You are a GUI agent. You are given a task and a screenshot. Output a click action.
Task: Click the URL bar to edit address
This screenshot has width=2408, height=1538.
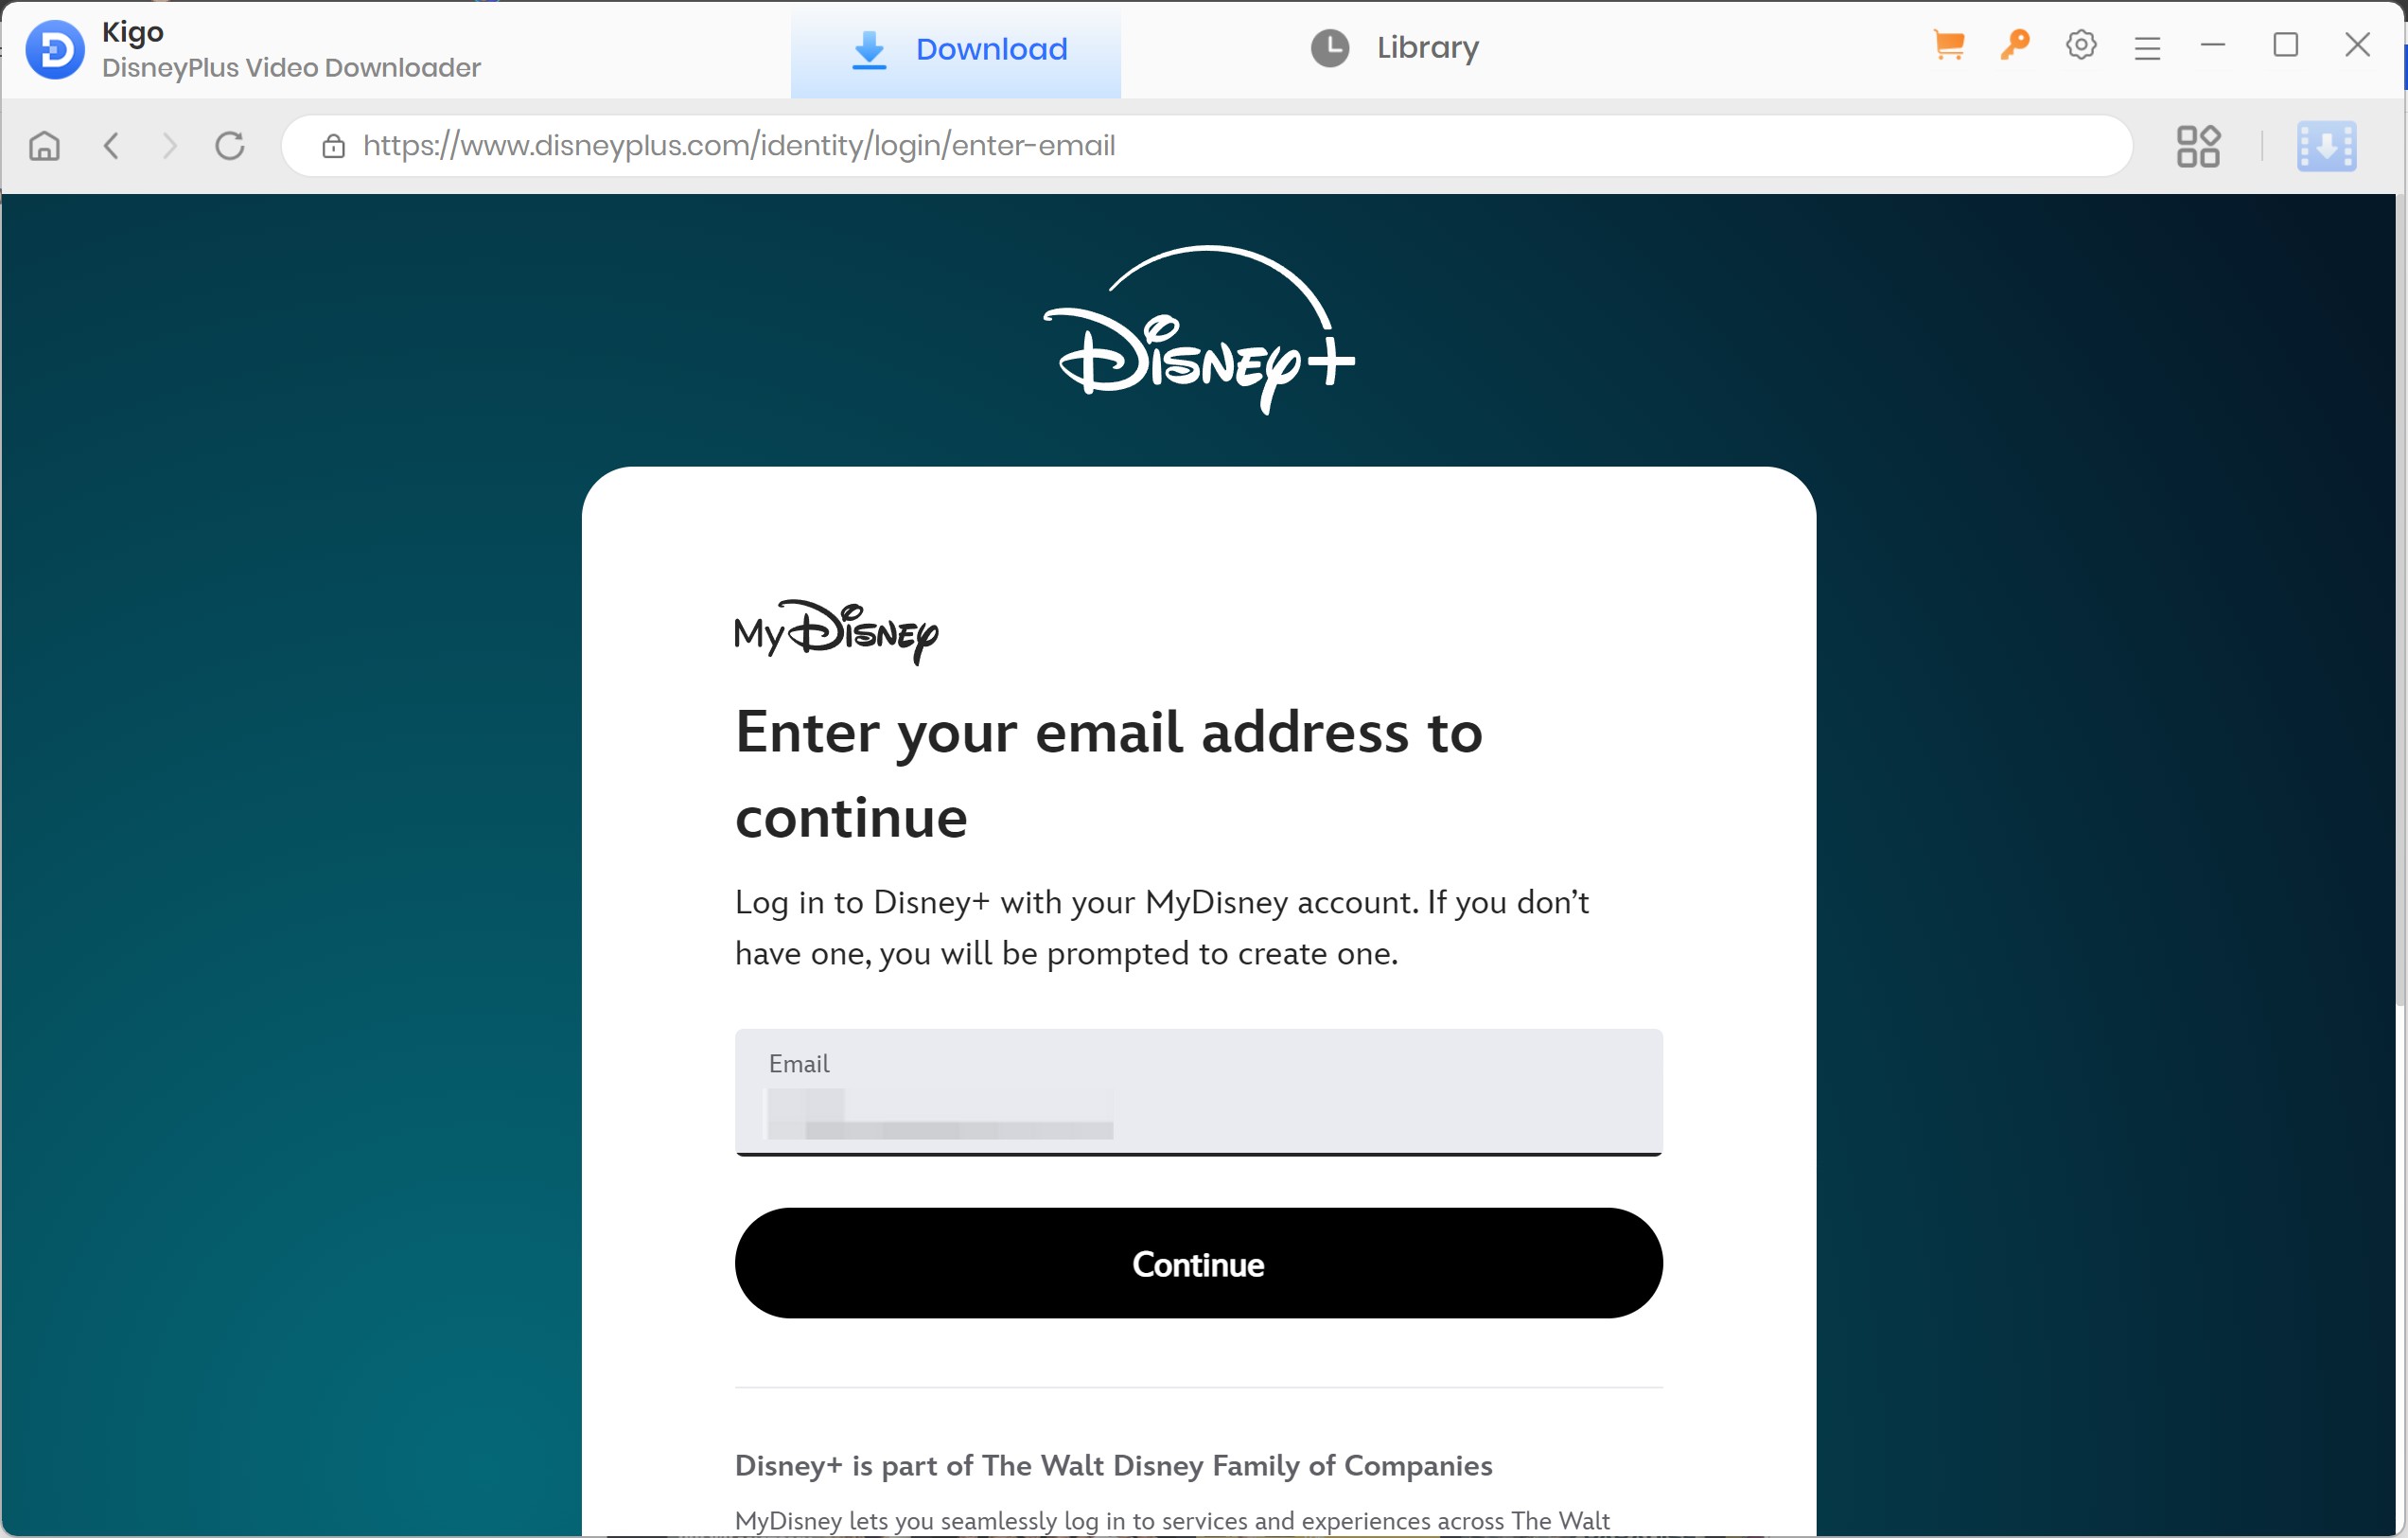(x=1204, y=146)
